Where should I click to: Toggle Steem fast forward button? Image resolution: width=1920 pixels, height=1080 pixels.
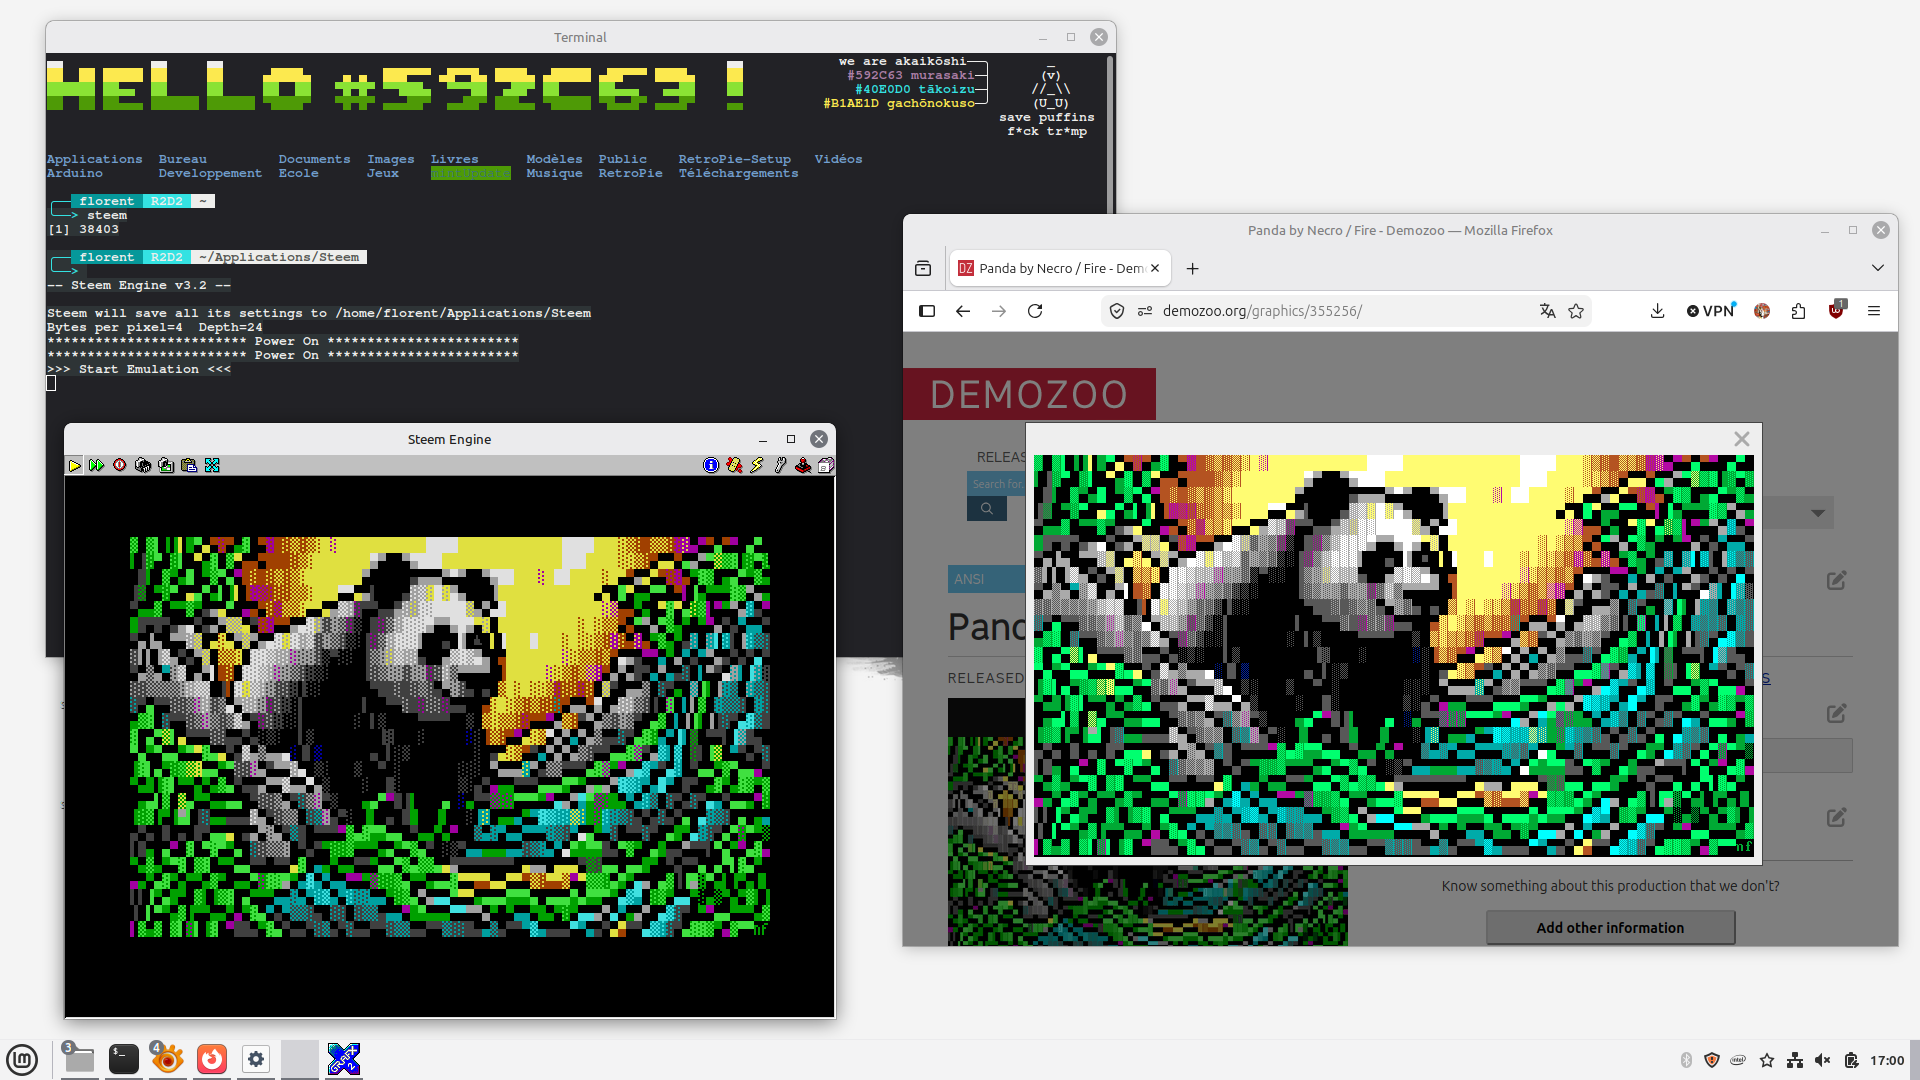[x=96, y=465]
